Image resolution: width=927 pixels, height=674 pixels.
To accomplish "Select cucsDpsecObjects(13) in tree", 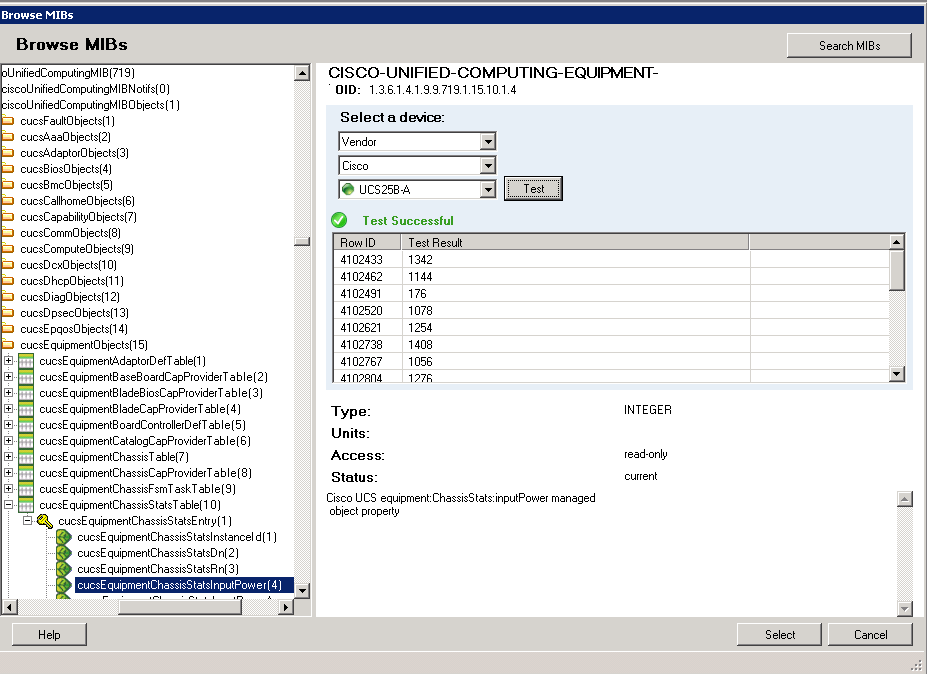I will [x=74, y=313].
